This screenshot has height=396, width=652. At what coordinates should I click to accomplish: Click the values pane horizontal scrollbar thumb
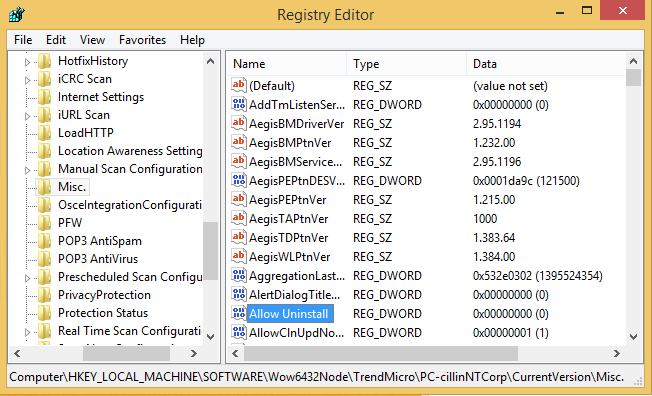(x=381, y=354)
